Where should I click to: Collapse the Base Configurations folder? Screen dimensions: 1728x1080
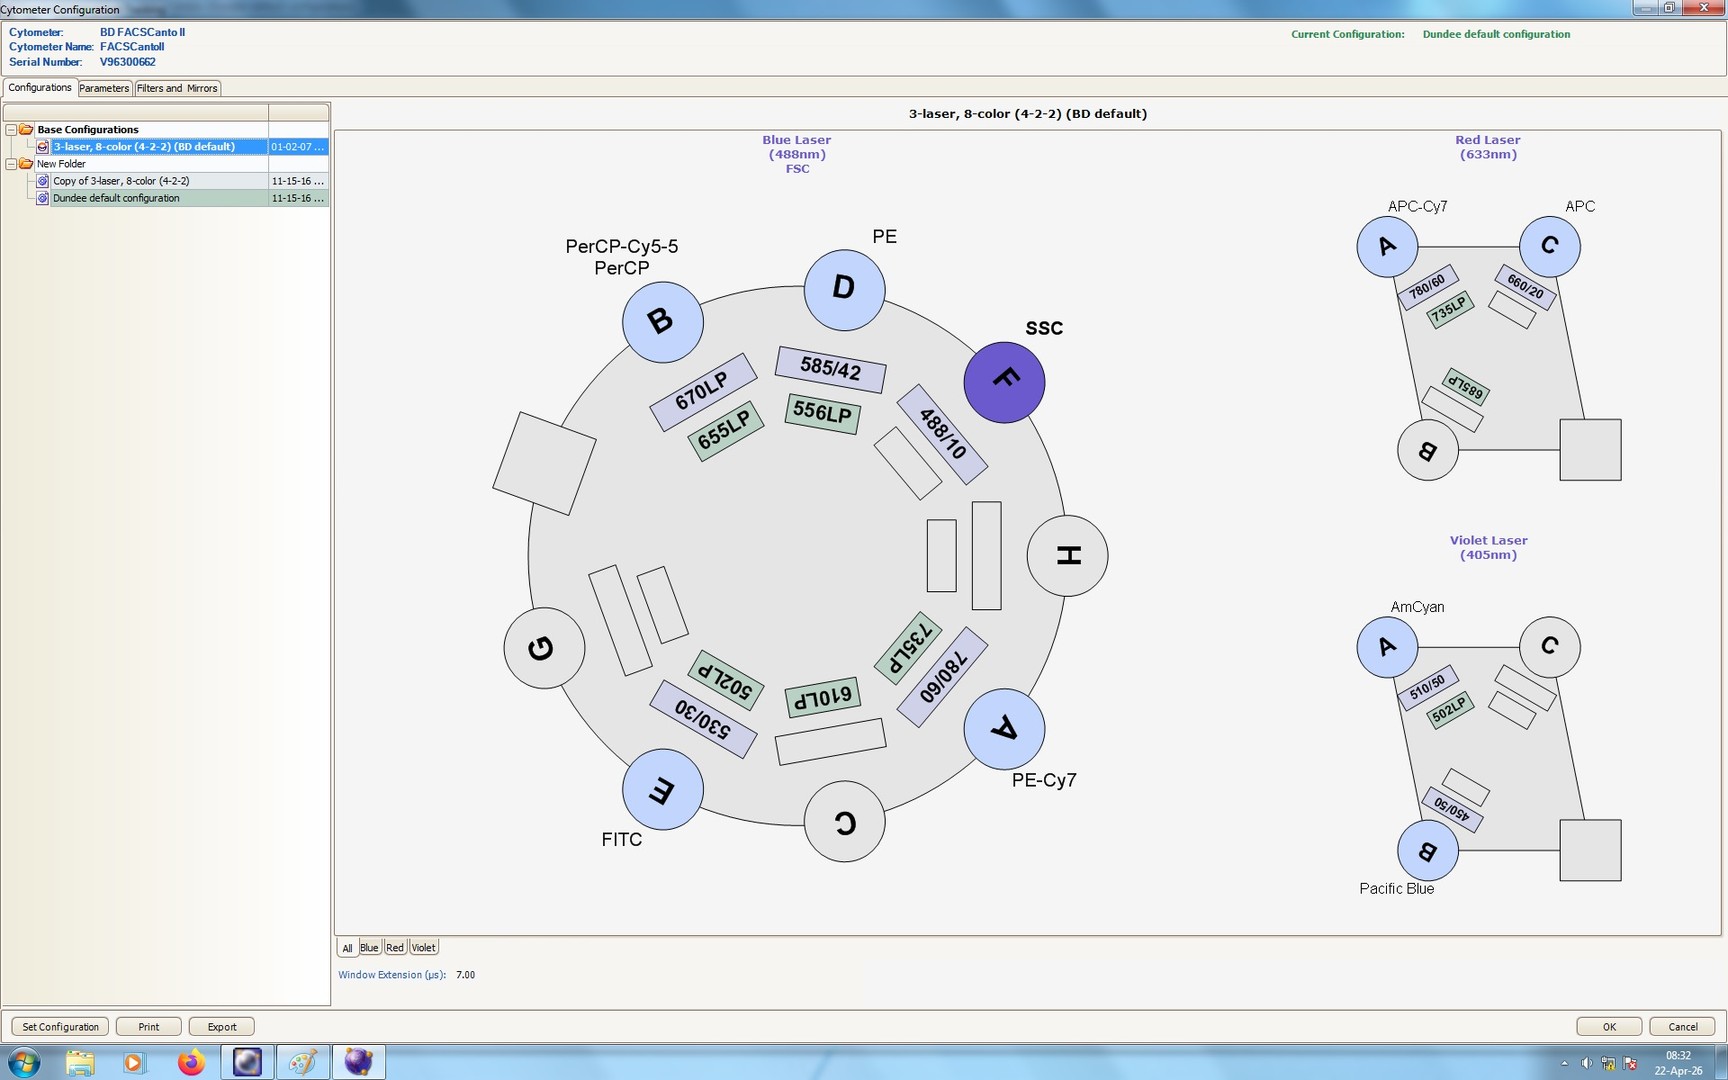click(x=11, y=130)
